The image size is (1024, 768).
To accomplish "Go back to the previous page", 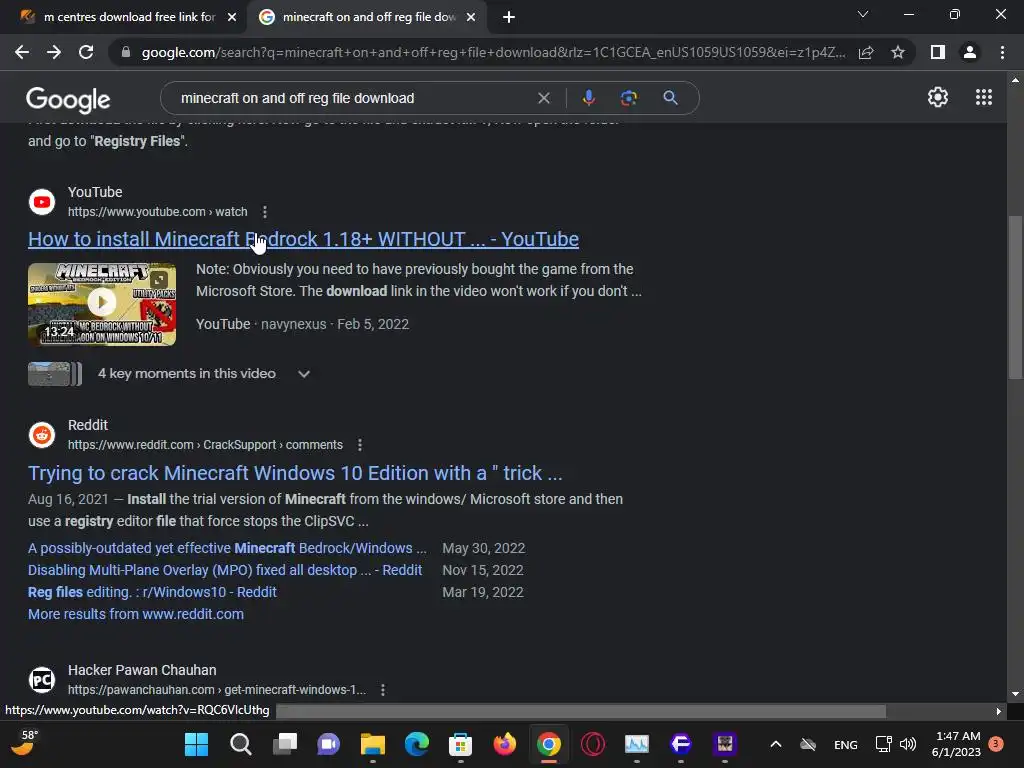I will tap(22, 52).
